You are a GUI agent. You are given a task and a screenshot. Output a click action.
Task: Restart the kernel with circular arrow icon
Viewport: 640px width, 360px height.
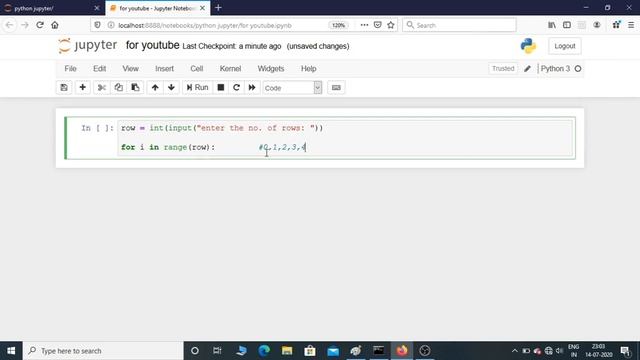pyautogui.click(x=236, y=87)
